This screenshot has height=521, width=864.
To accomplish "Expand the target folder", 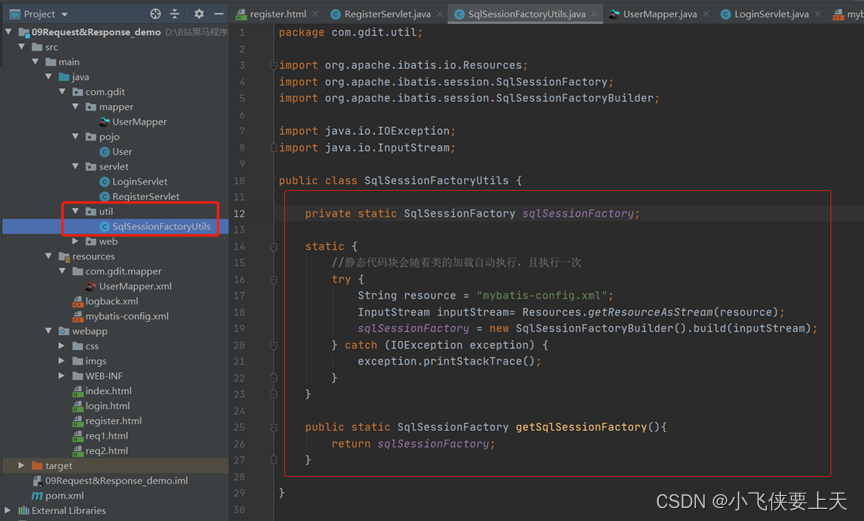I will (x=22, y=466).
